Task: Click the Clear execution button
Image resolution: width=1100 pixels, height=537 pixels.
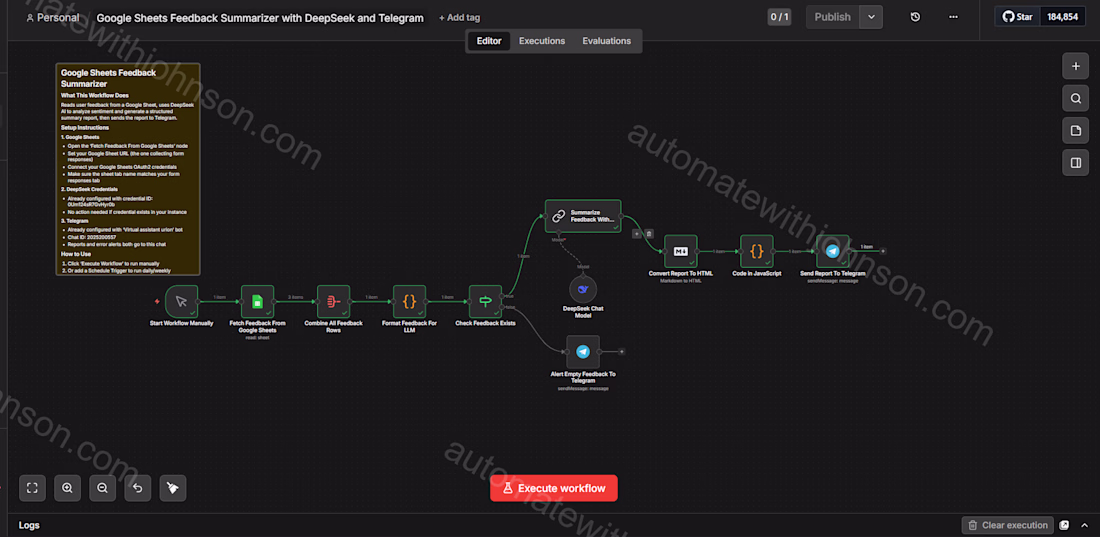Action: click(x=1007, y=525)
